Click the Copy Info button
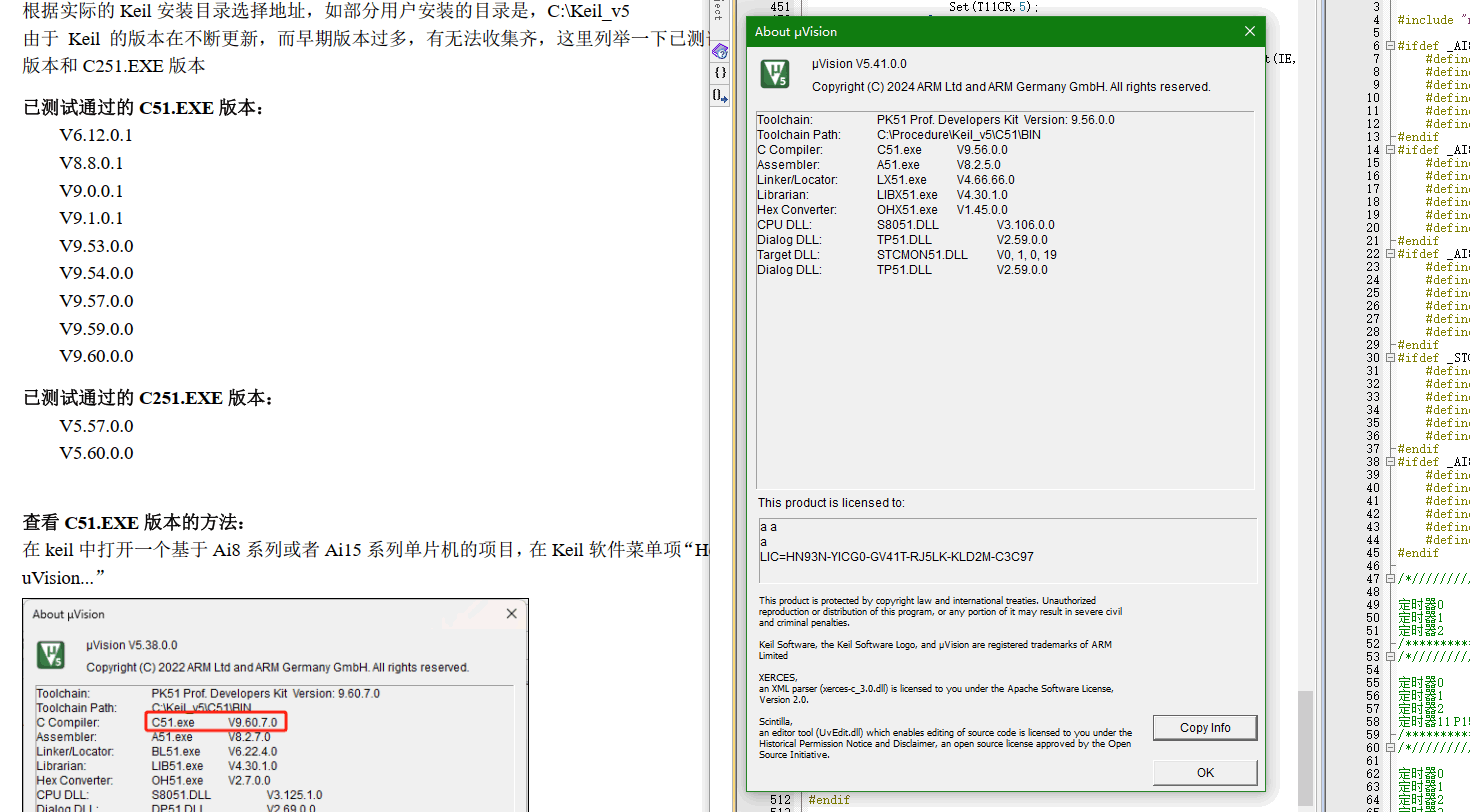The image size is (1470, 812). (x=1205, y=728)
